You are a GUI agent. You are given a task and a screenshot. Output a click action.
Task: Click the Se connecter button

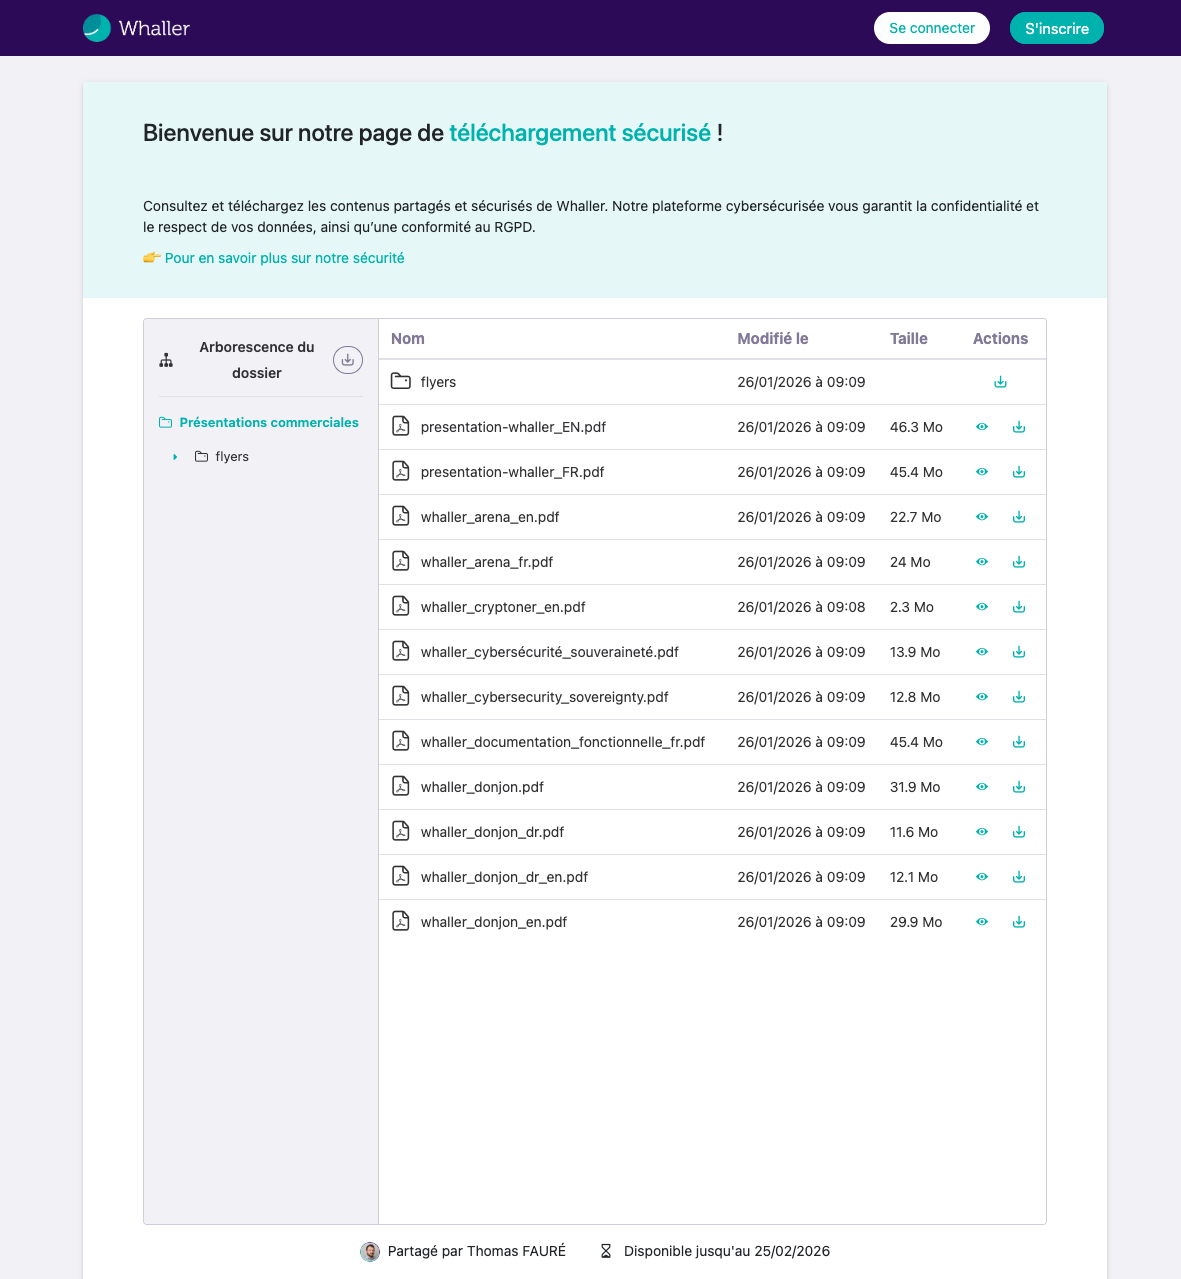(931, 28)
